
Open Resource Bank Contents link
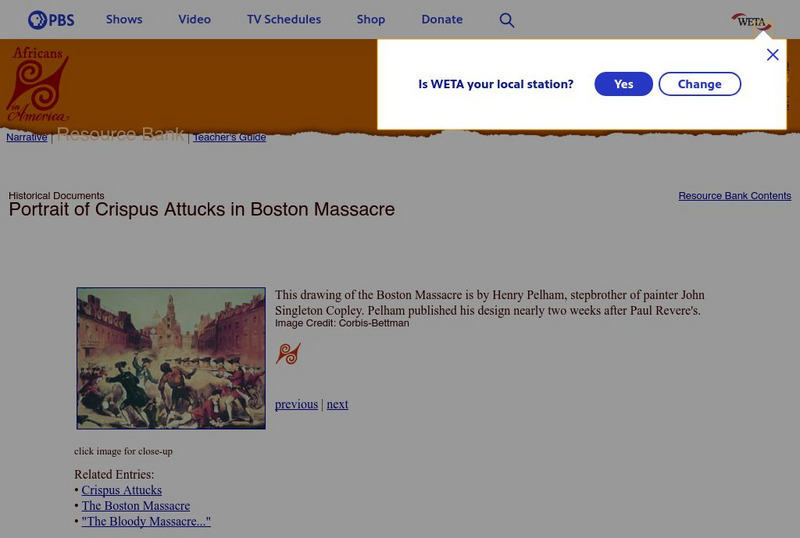735,195
